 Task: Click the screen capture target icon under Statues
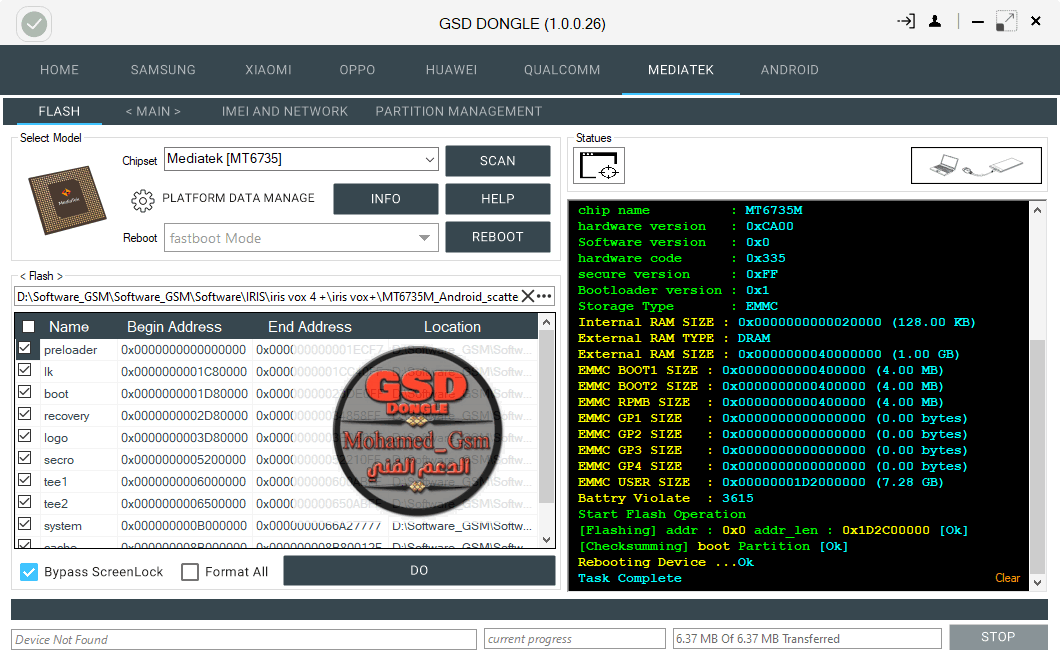pyautogui.click(x=599, y=165)
